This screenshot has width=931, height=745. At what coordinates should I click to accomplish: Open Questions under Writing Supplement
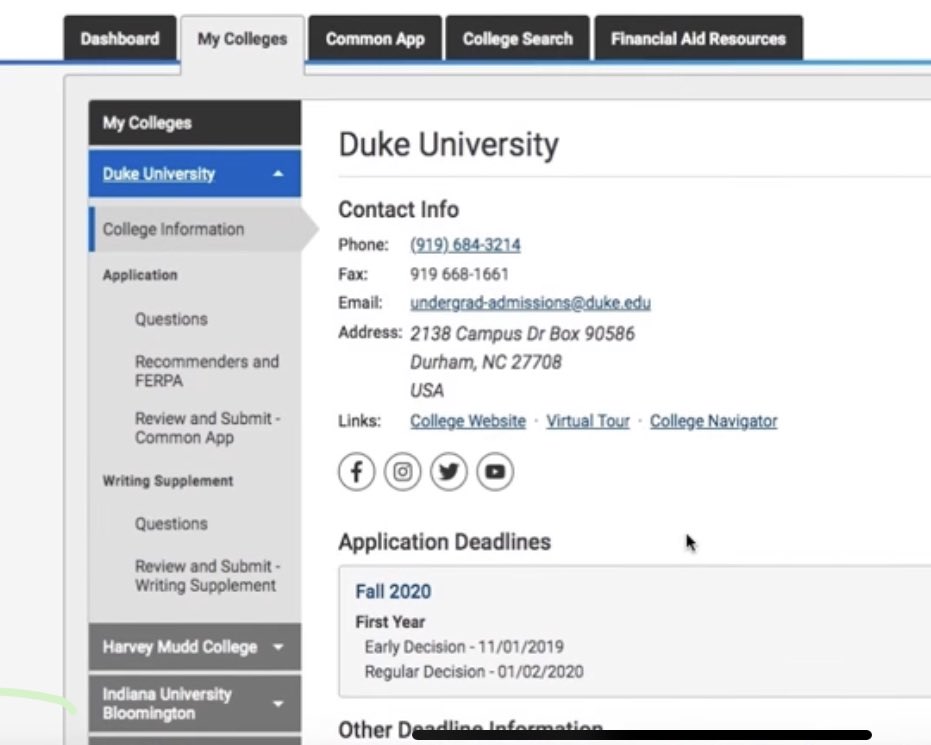[x=171, y=524]
